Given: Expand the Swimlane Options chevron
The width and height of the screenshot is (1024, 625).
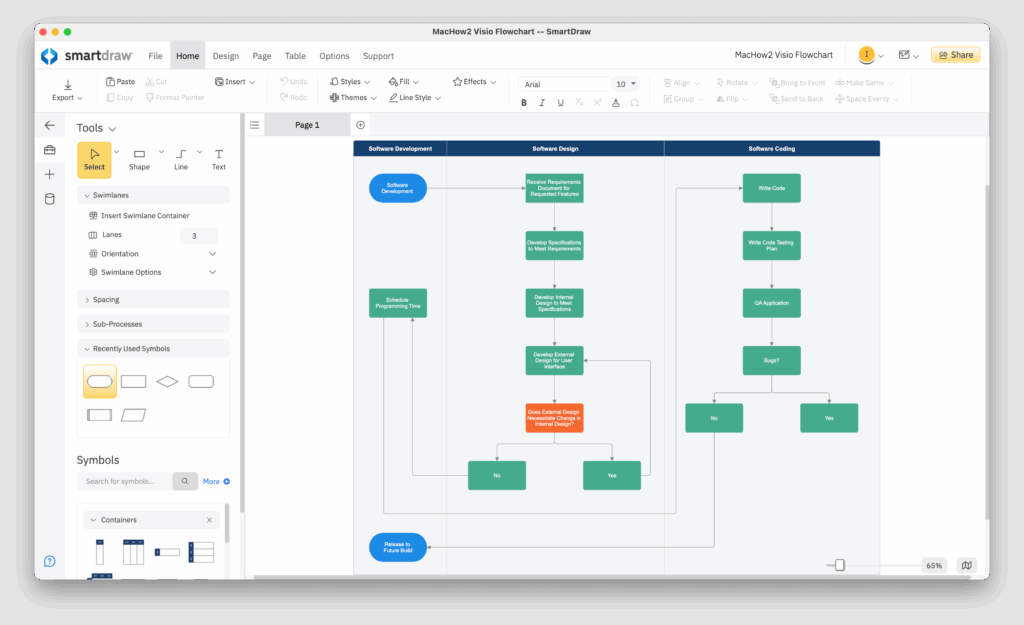Looking at the screenshot, I should (x=212, y=272).
